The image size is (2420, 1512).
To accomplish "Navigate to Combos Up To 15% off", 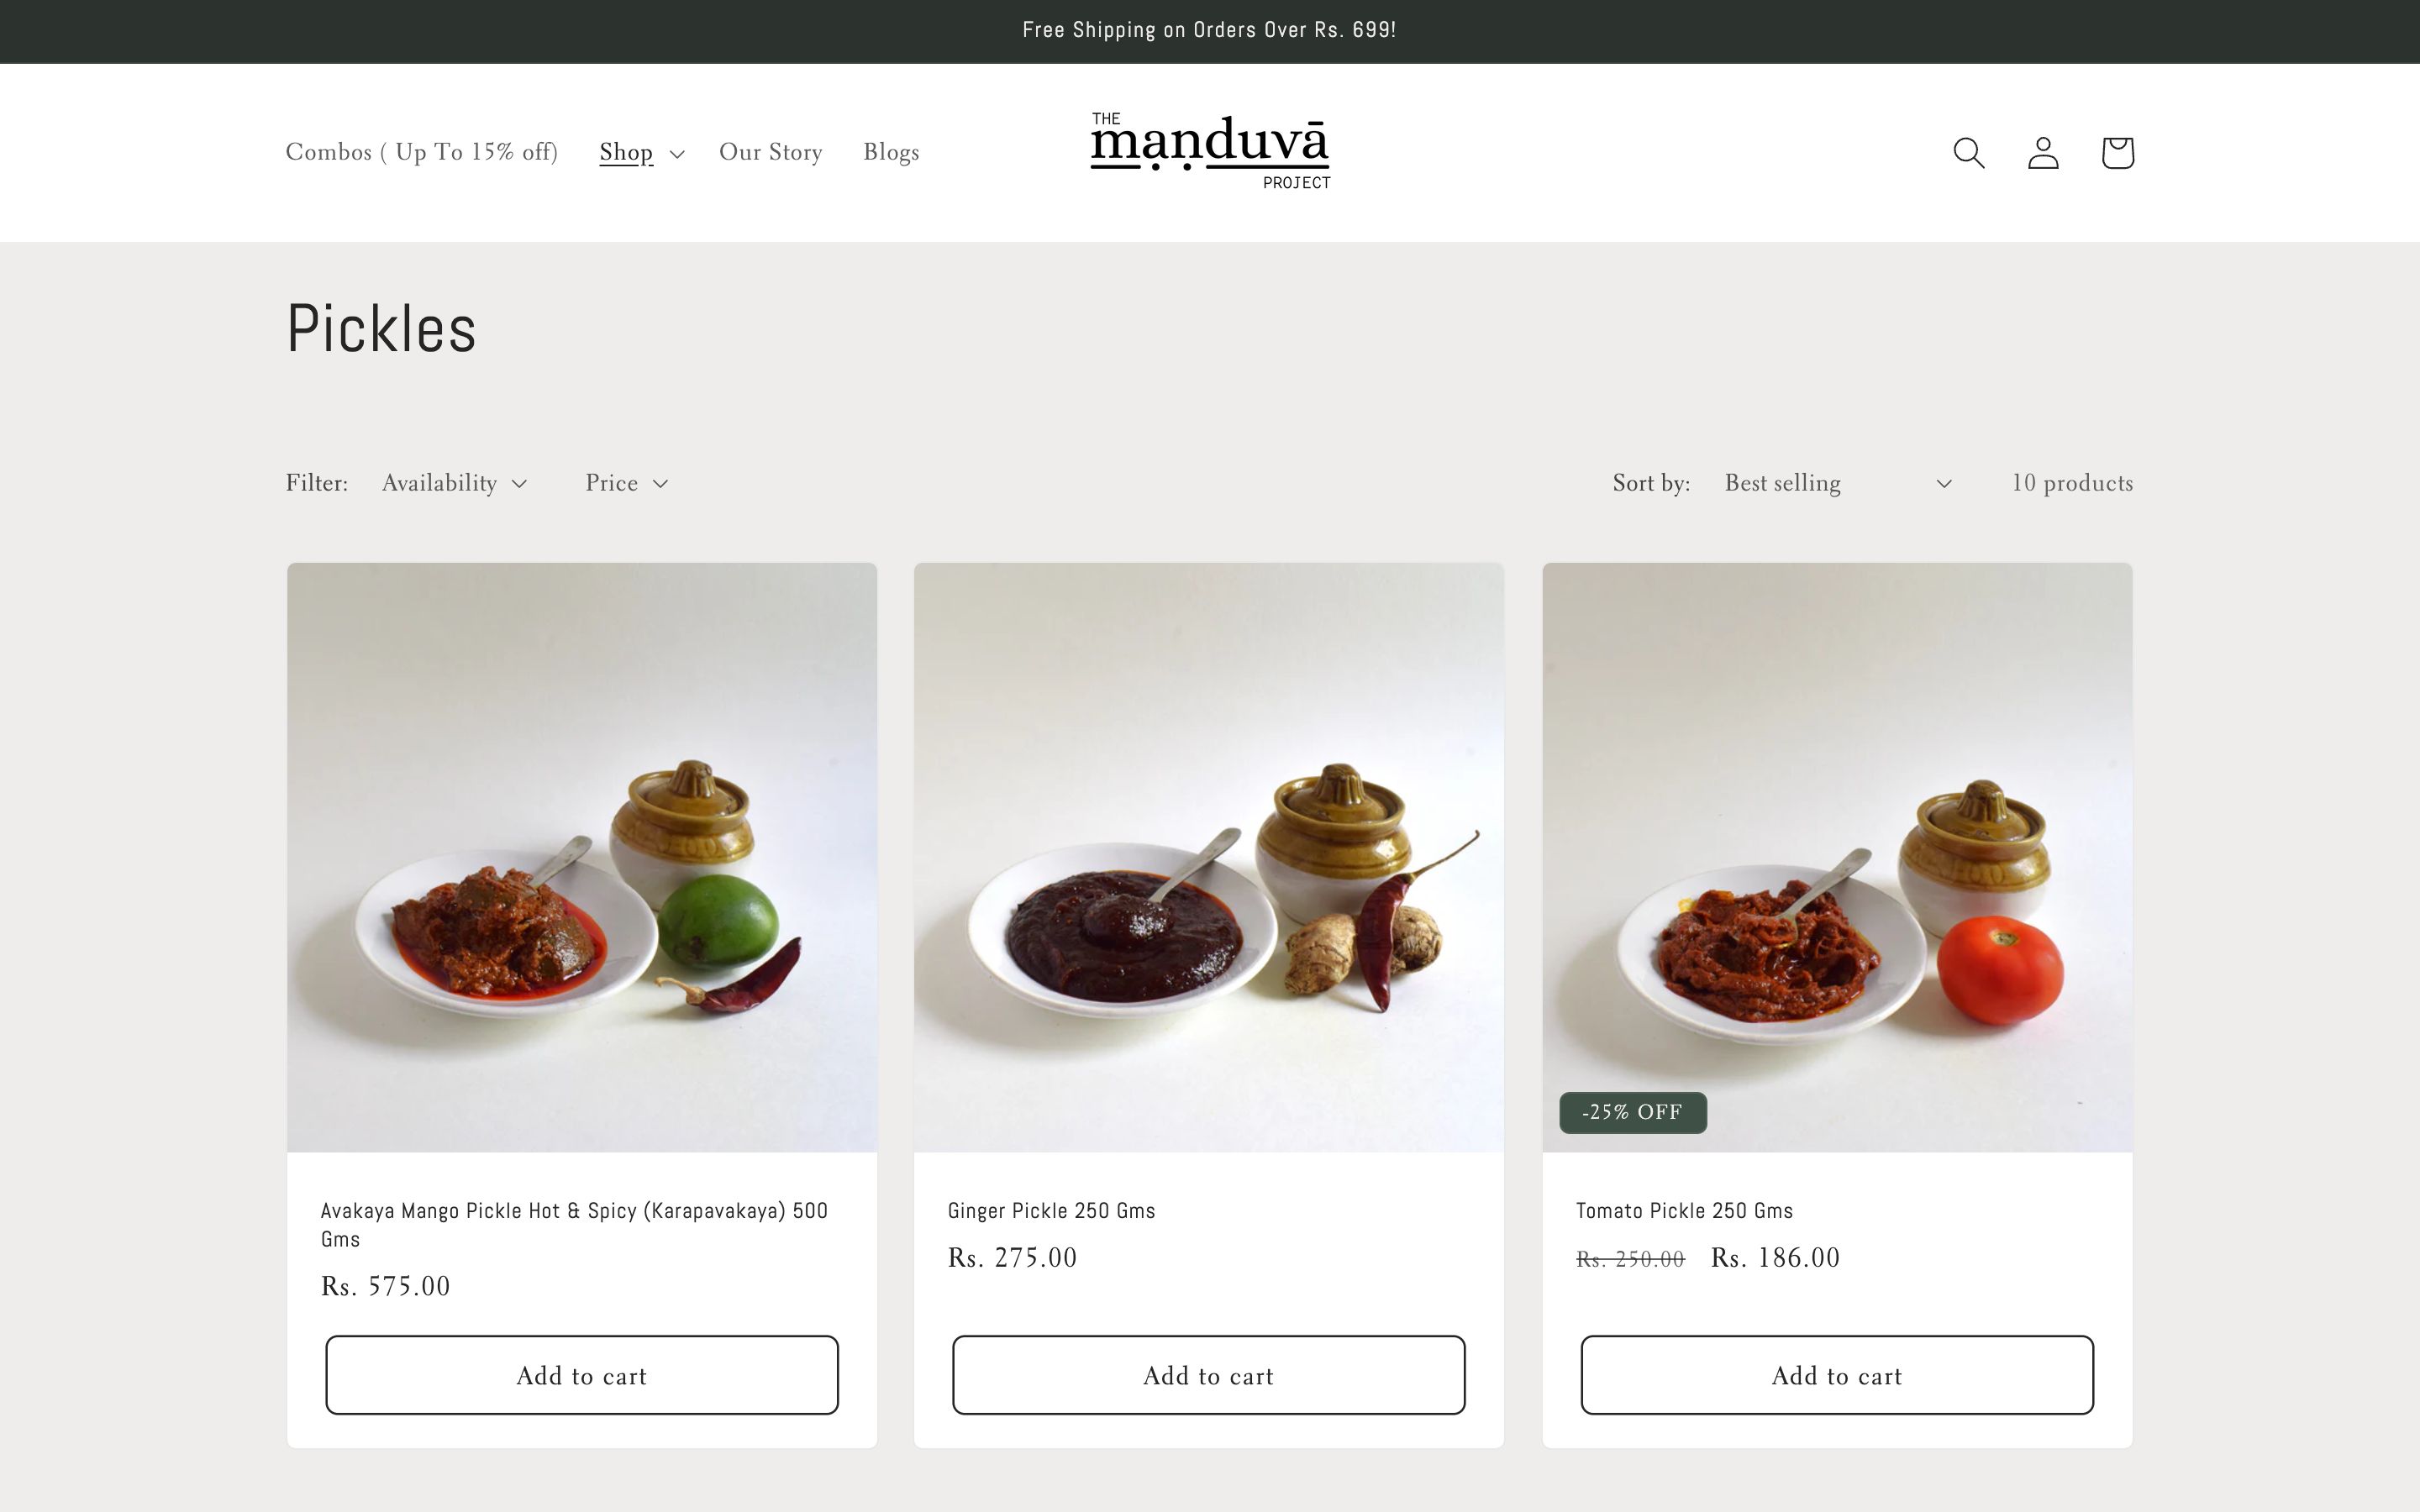I will click(x=422, y=151).
